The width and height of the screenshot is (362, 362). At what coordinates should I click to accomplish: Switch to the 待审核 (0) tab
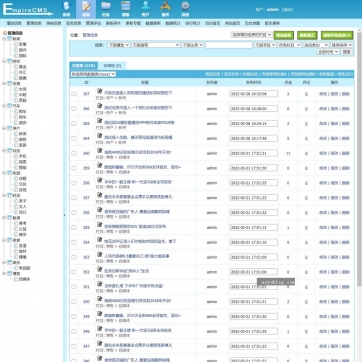click(x=112, y=66)
